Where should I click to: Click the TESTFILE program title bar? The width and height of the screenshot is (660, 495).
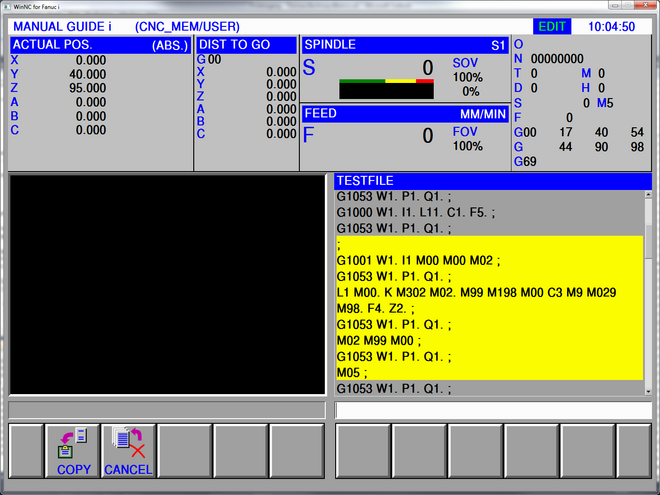click(492, 181)
